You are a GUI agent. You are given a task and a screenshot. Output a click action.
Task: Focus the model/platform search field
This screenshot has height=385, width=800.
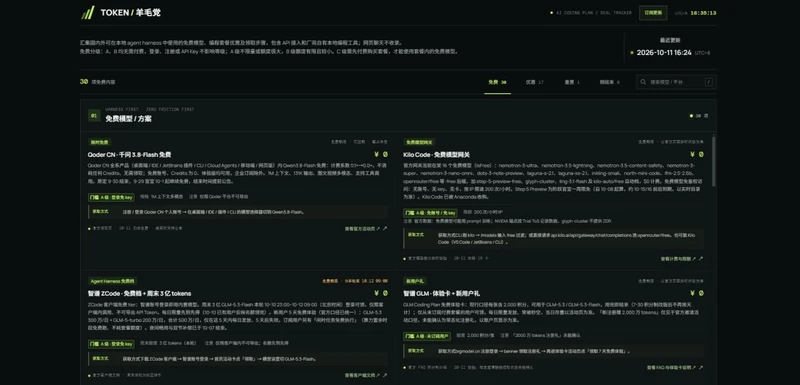point(676,82)
